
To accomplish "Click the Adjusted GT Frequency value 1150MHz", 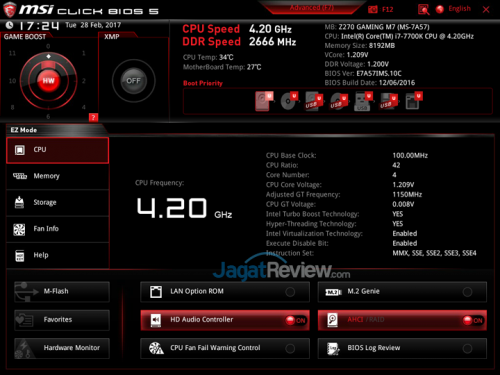I will tap(407, 194).
